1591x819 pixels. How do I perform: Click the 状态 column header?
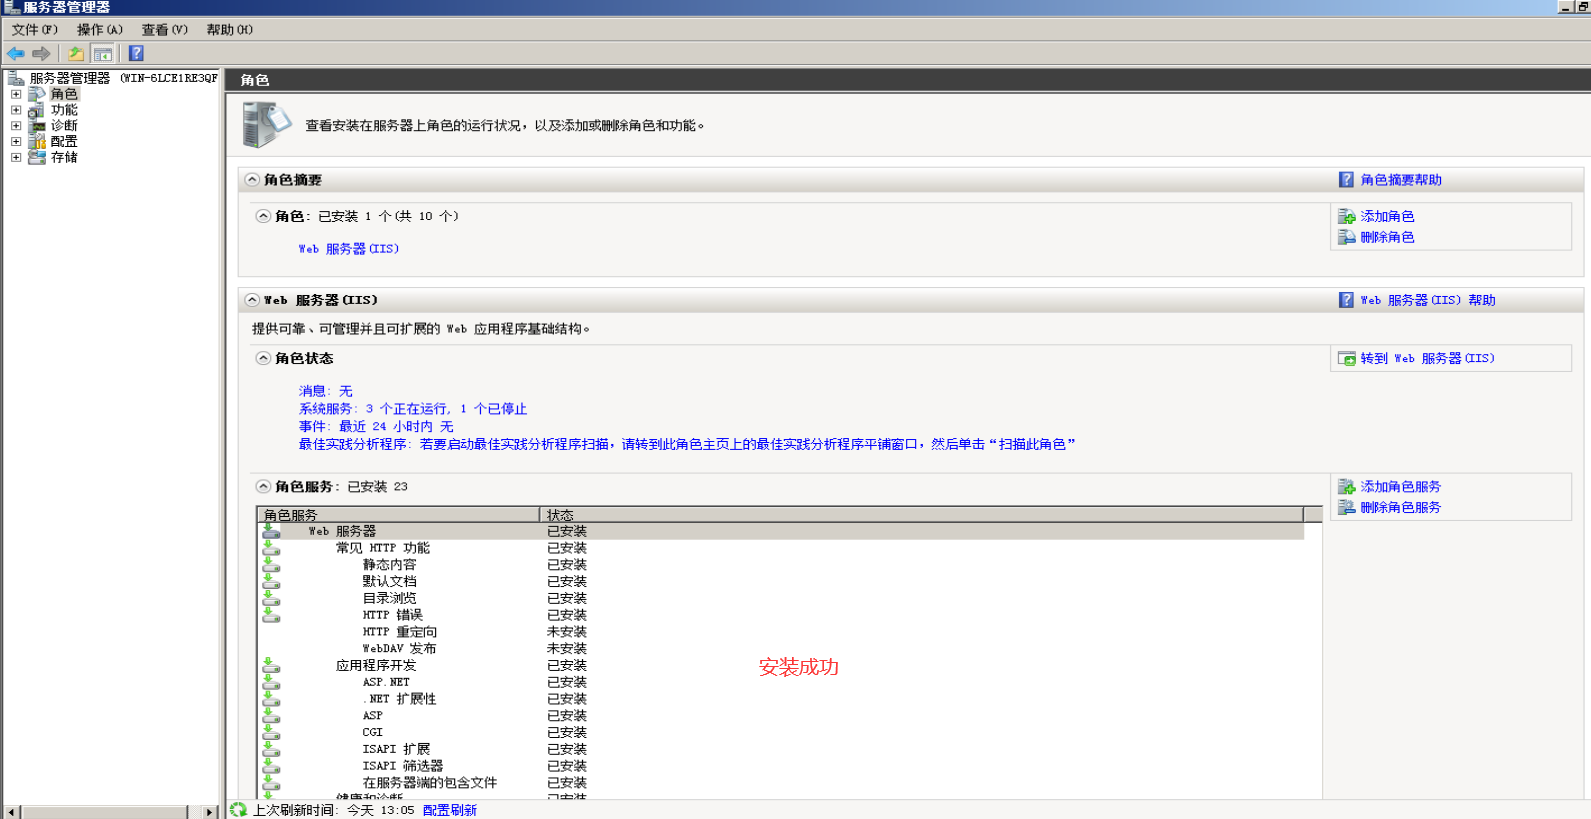click(x=921, y=515)
